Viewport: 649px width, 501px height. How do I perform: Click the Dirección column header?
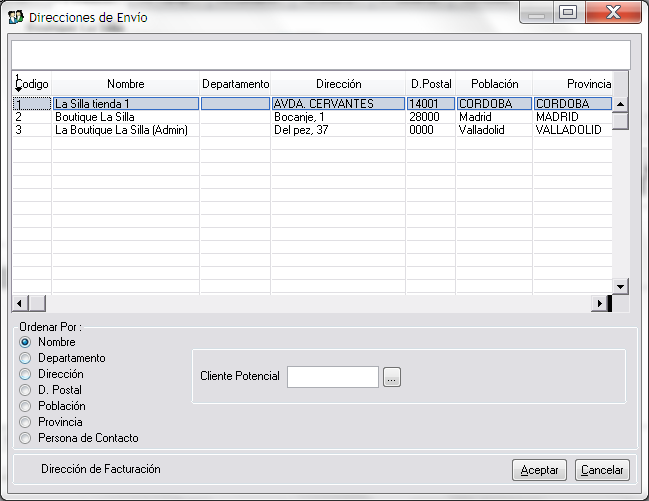click(339, 84)
